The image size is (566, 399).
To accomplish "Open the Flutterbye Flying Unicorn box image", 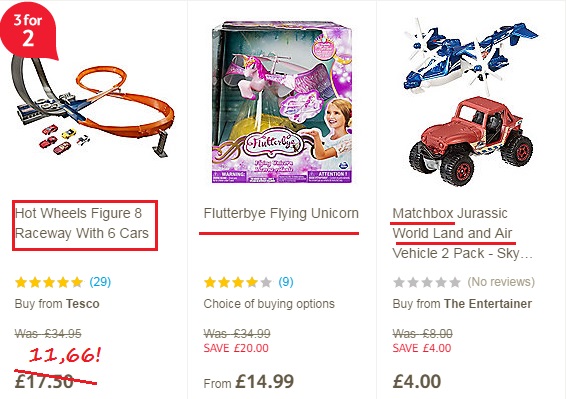I will click(x=282, y=103).
